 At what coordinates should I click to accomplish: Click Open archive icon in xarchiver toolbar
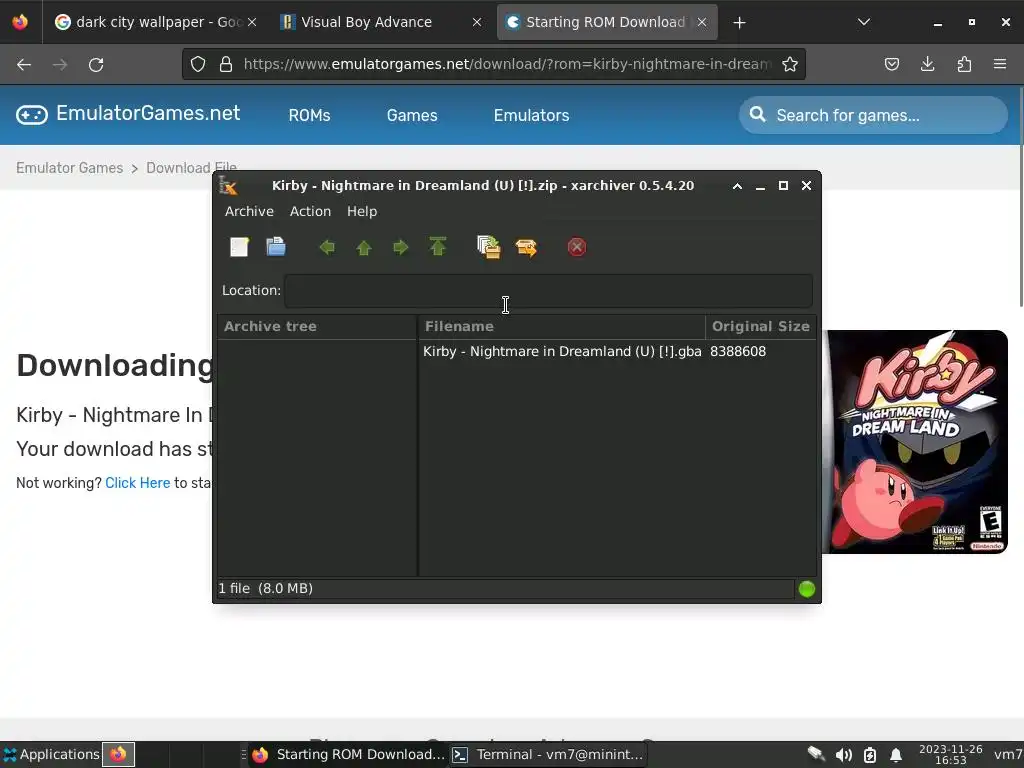276,247
